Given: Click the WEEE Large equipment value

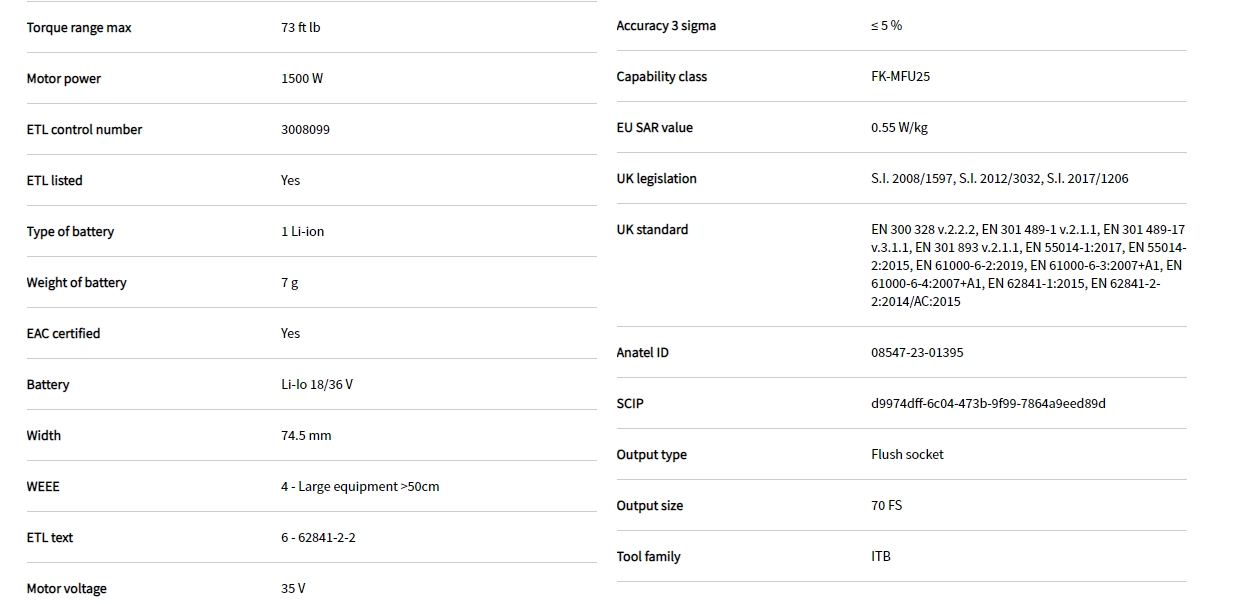Looking at the screenshot, I should [x=360, y=487].
